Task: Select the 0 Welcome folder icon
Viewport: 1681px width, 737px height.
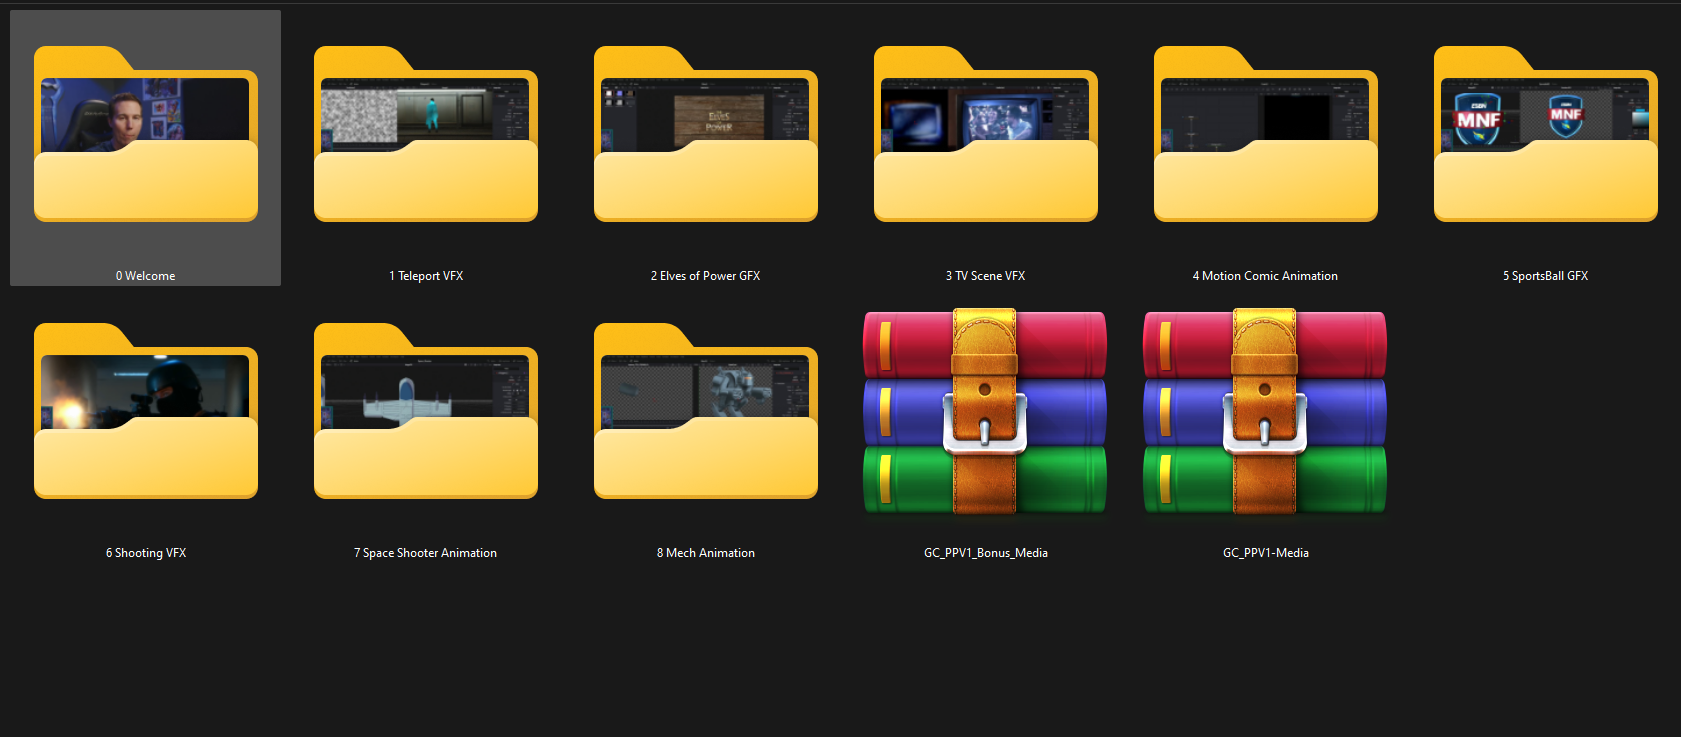Action: (x=146, y=135)
